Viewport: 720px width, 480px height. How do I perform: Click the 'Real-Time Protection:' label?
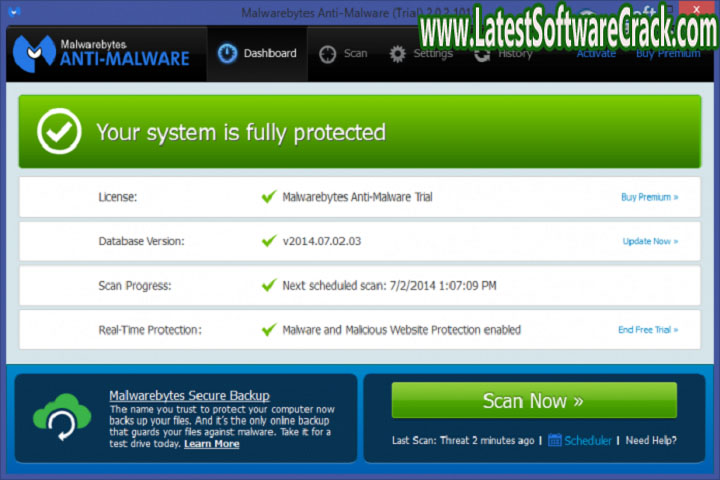coord(150,330)
